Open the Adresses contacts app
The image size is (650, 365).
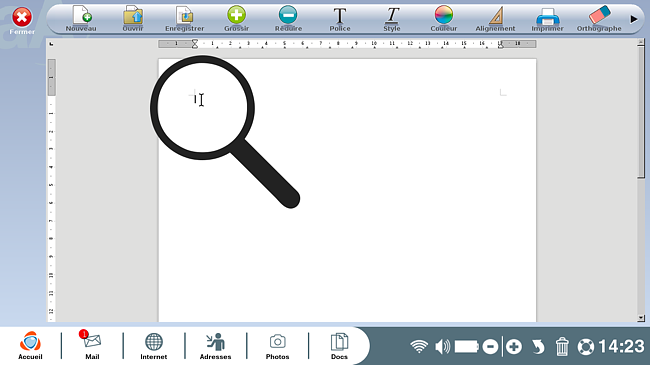click(216, 346)
